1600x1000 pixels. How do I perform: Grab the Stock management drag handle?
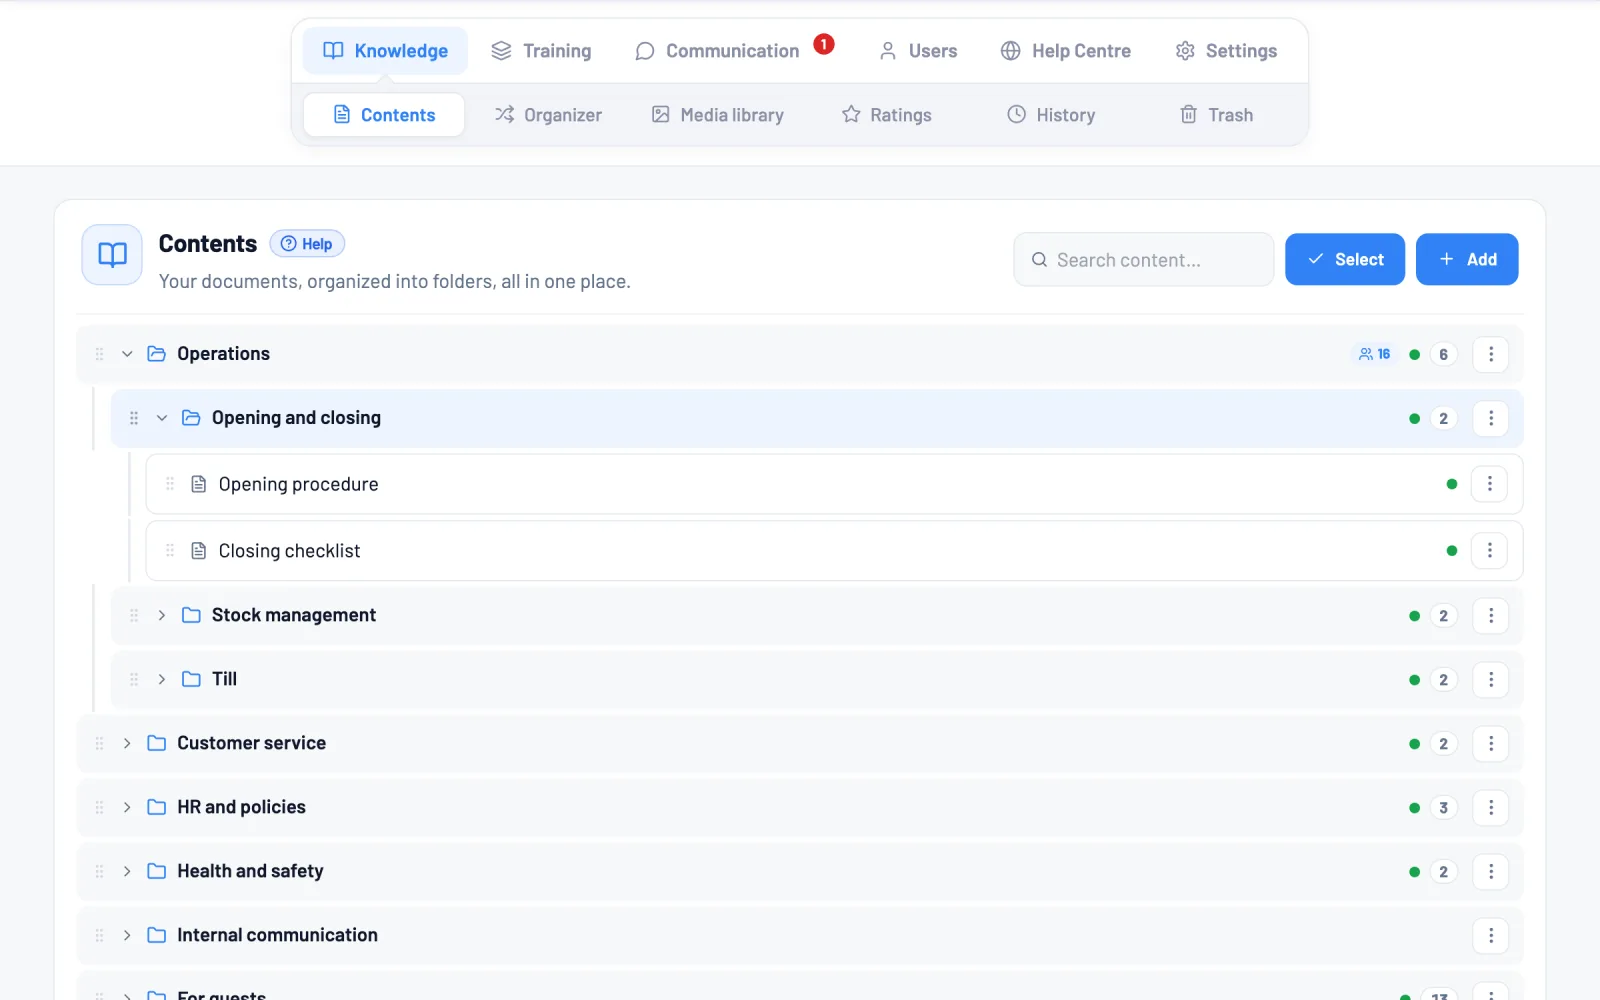pos(134,615)
